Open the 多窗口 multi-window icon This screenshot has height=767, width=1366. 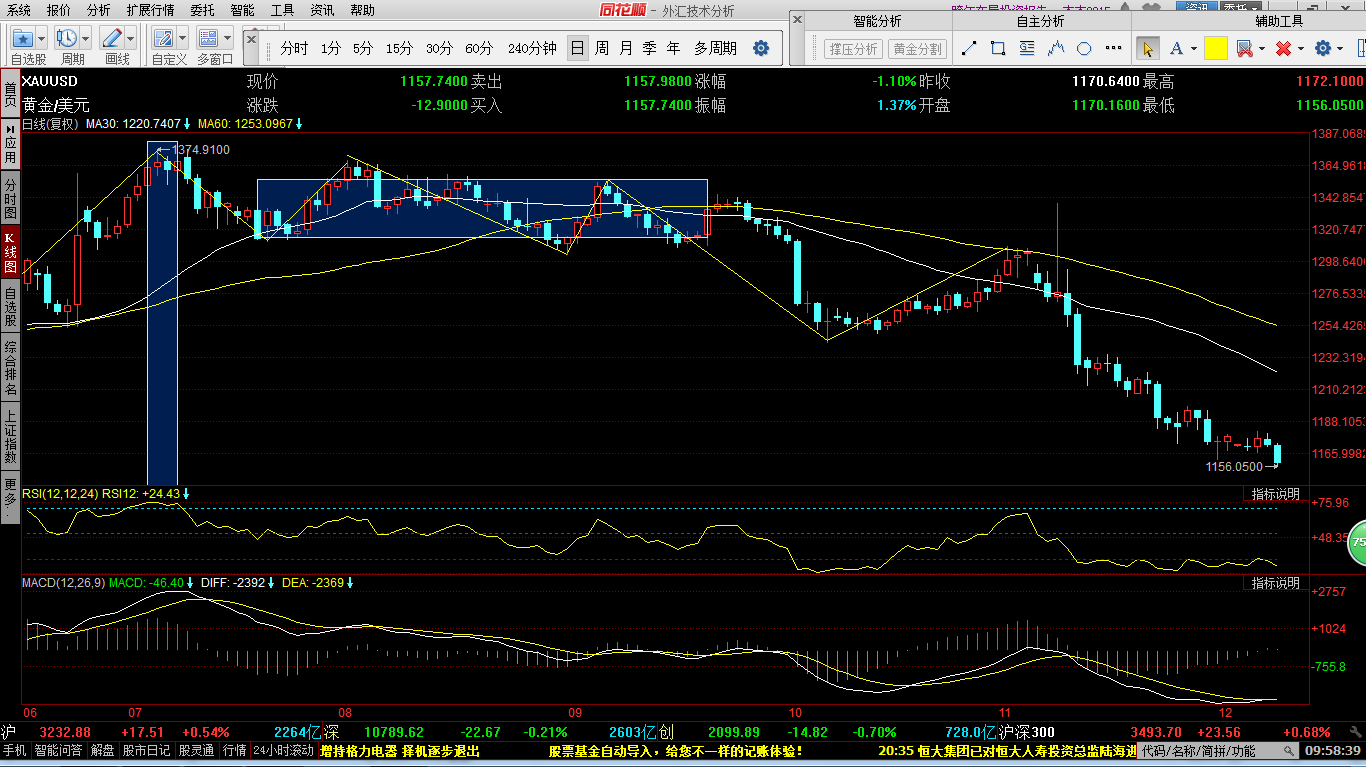click(209, 38)
